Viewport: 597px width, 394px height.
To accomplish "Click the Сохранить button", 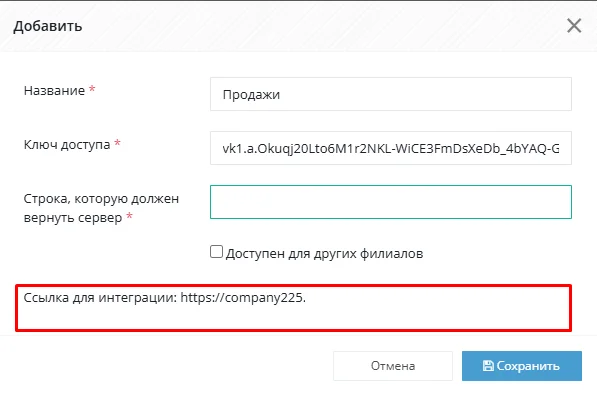I will point(522,366).
